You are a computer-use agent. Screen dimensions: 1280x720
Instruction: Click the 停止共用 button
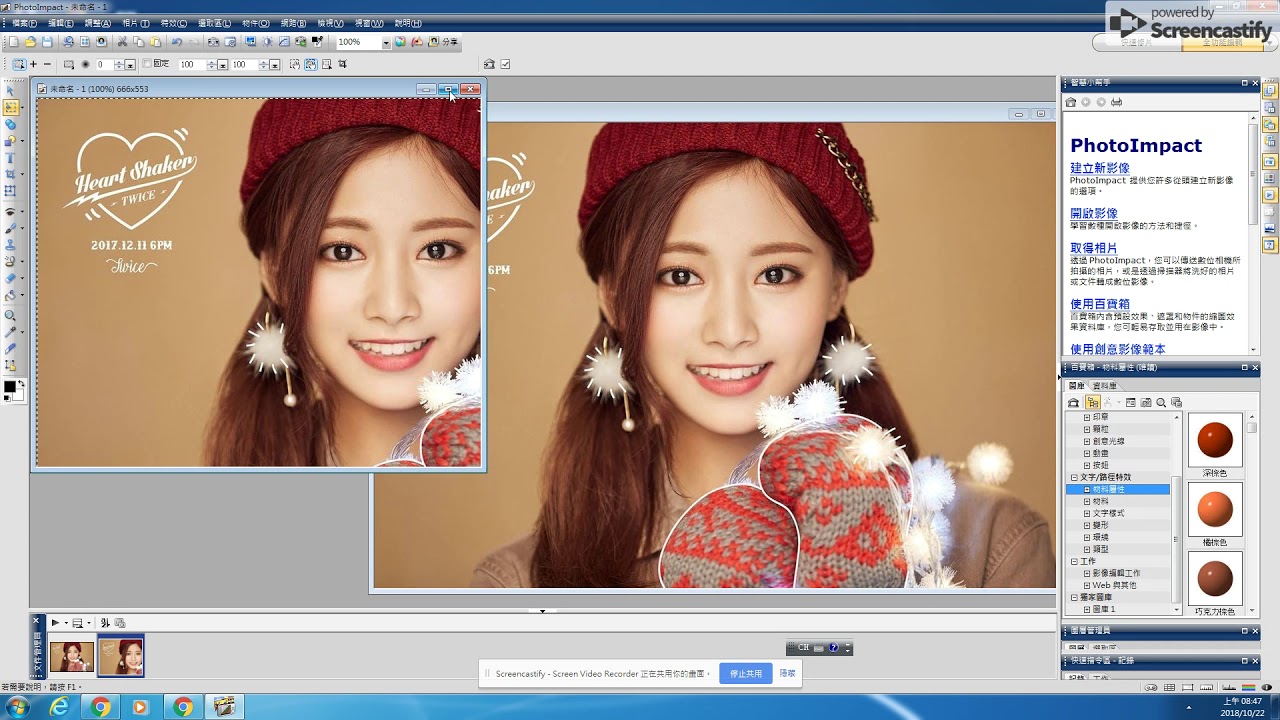pos(746,674)
